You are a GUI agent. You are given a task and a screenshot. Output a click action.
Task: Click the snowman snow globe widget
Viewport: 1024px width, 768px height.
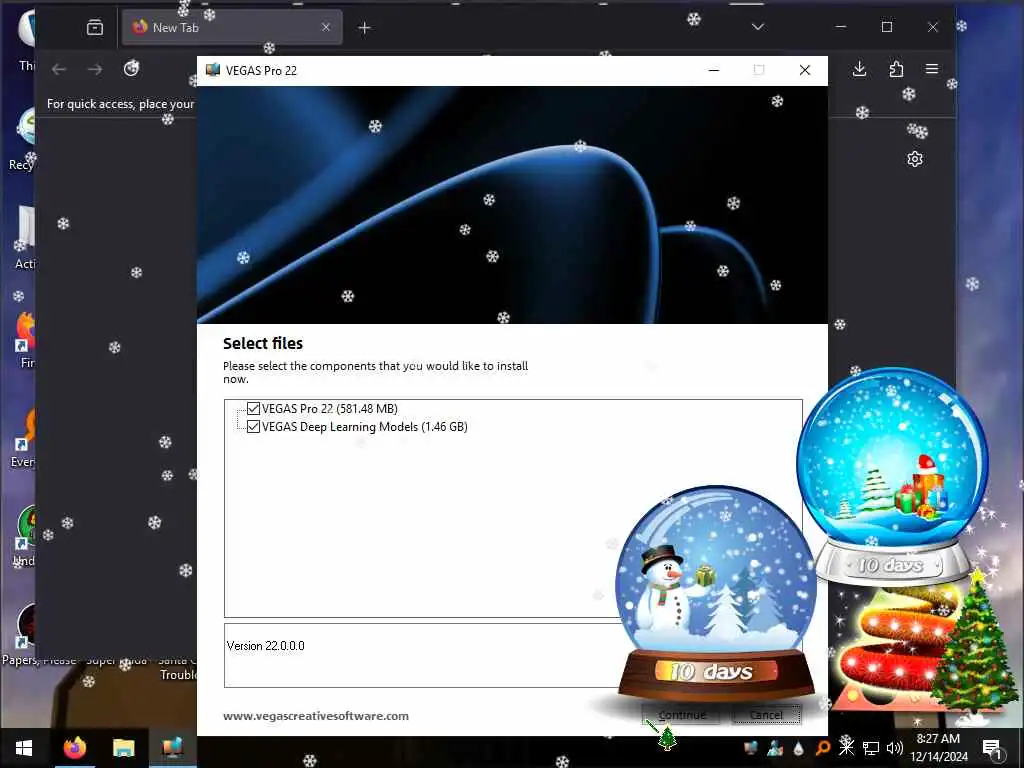[x=716, y=593]
